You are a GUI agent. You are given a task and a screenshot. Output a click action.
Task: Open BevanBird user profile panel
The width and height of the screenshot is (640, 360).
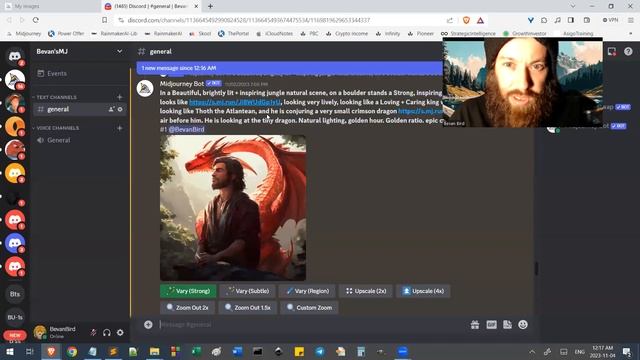(x=56, y=332)
